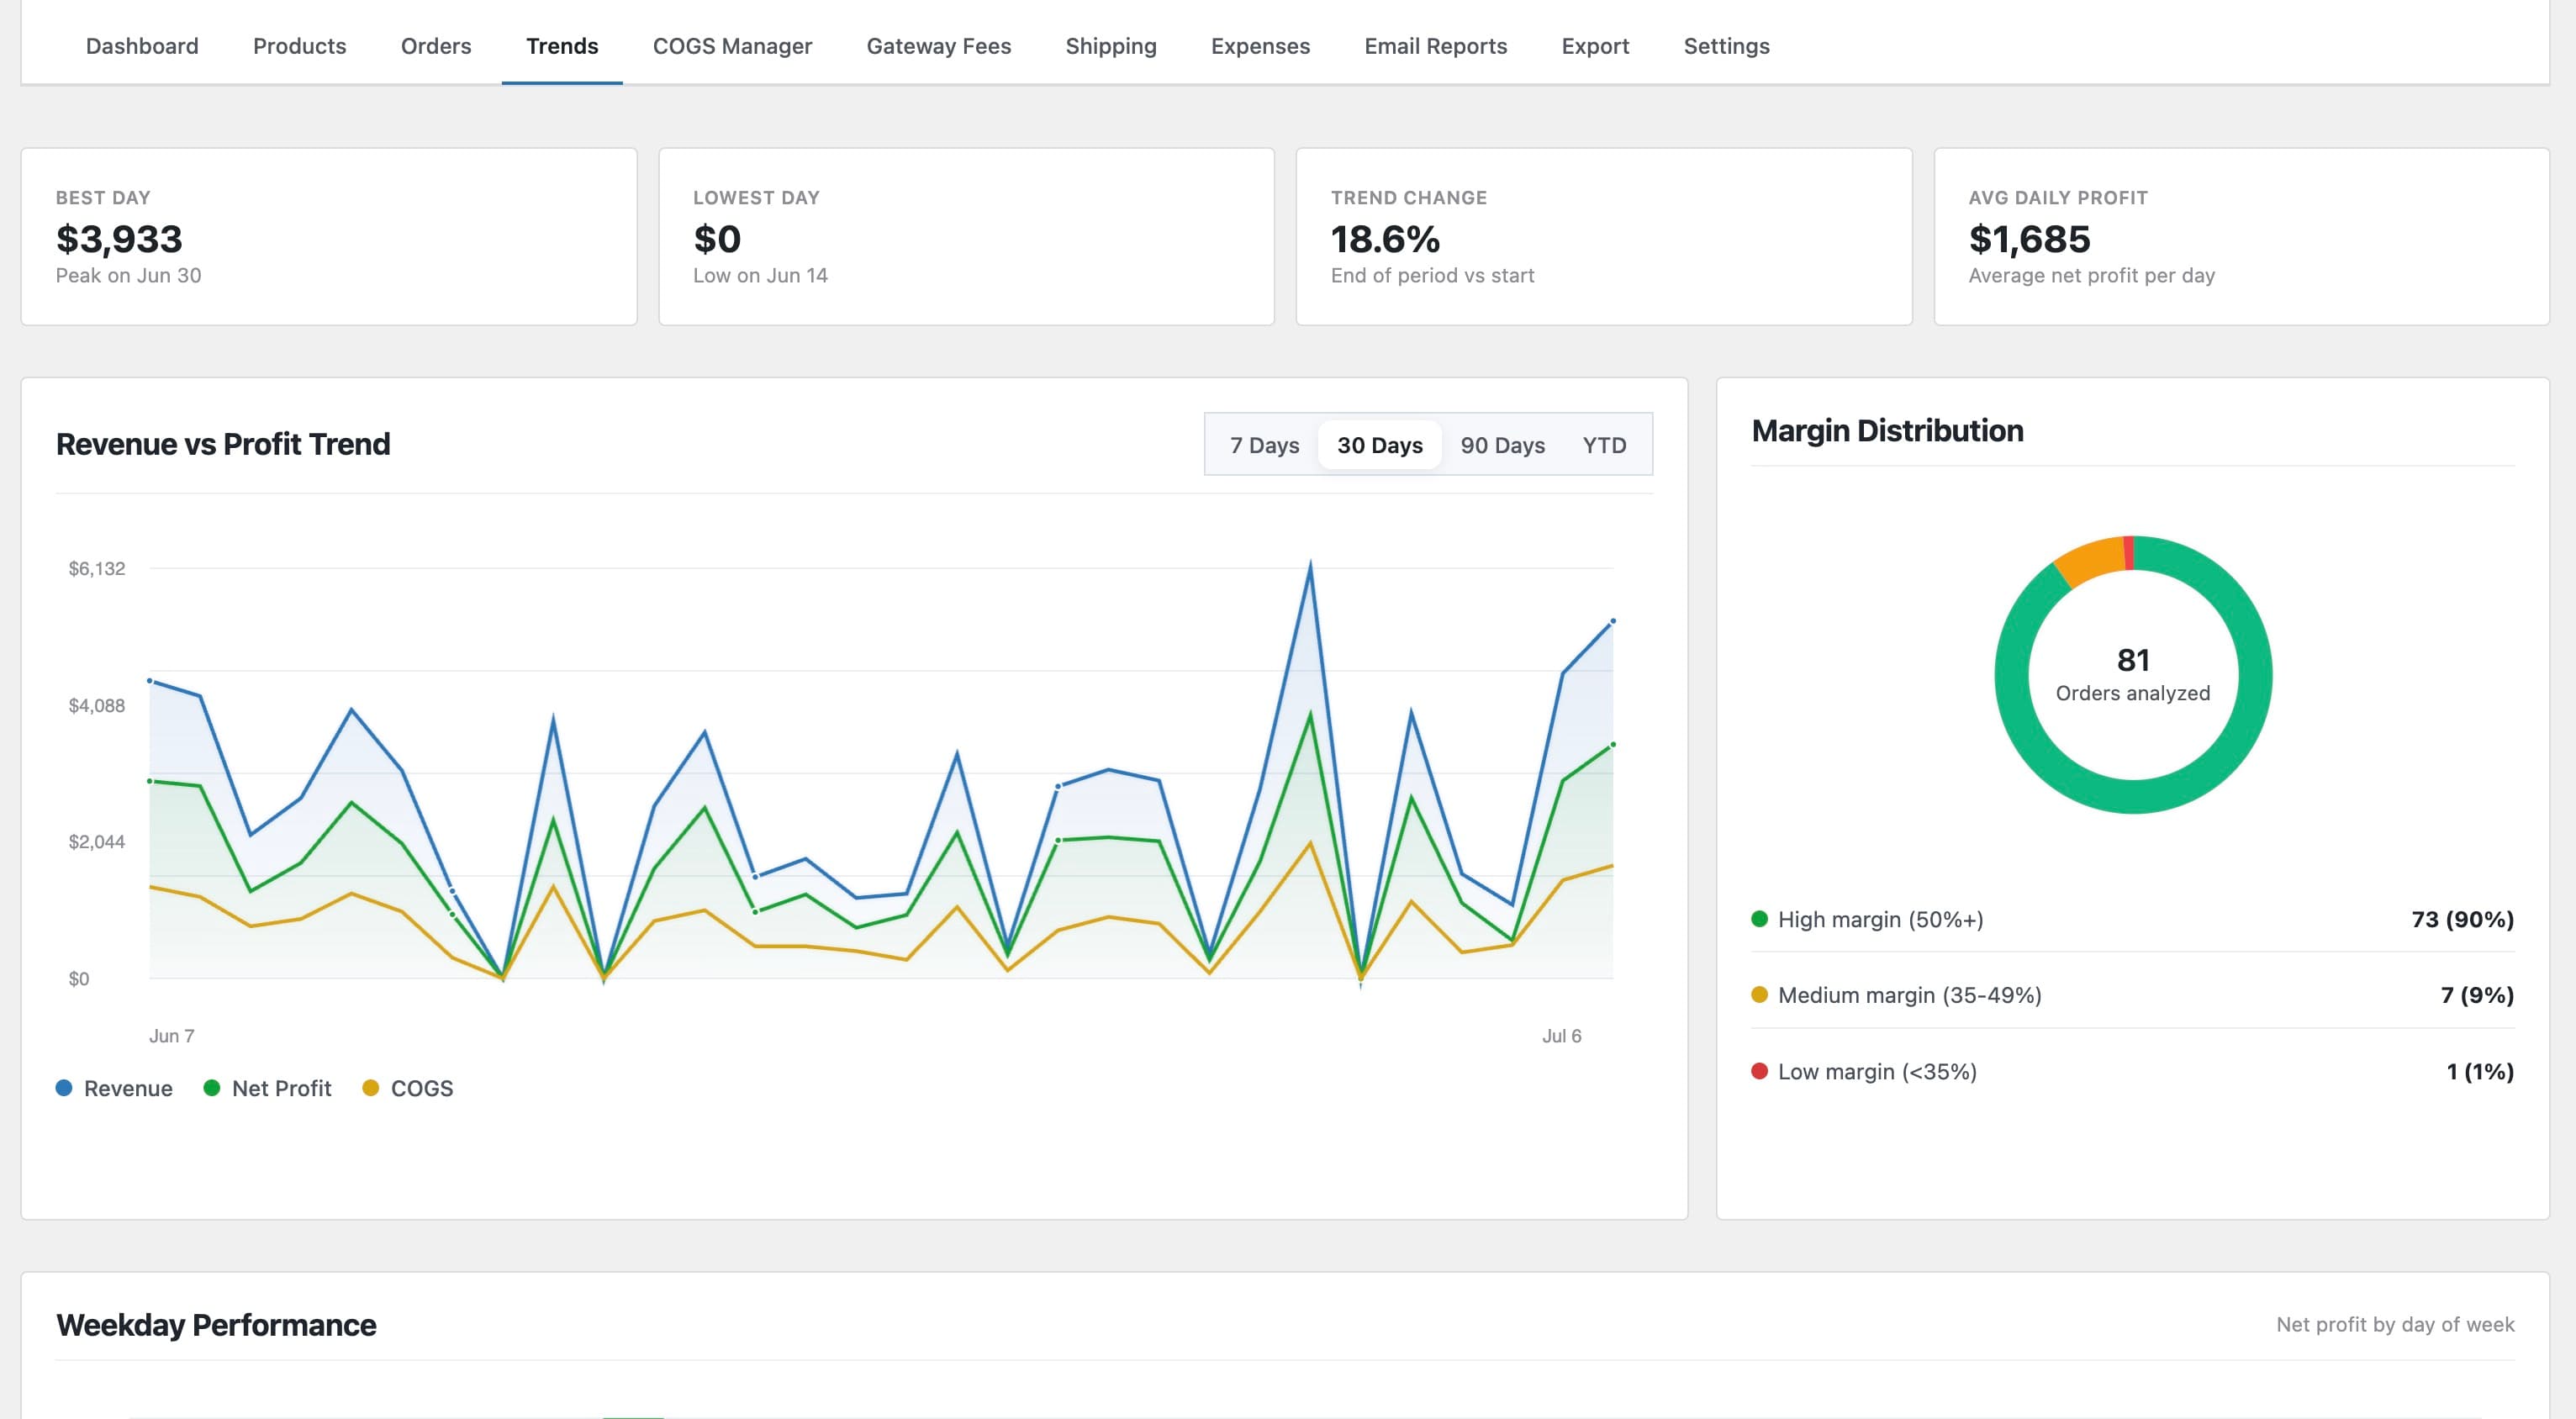Toggle Revenue series in chart legend
The image size is (2576, 1419).
coord(114,1088)
